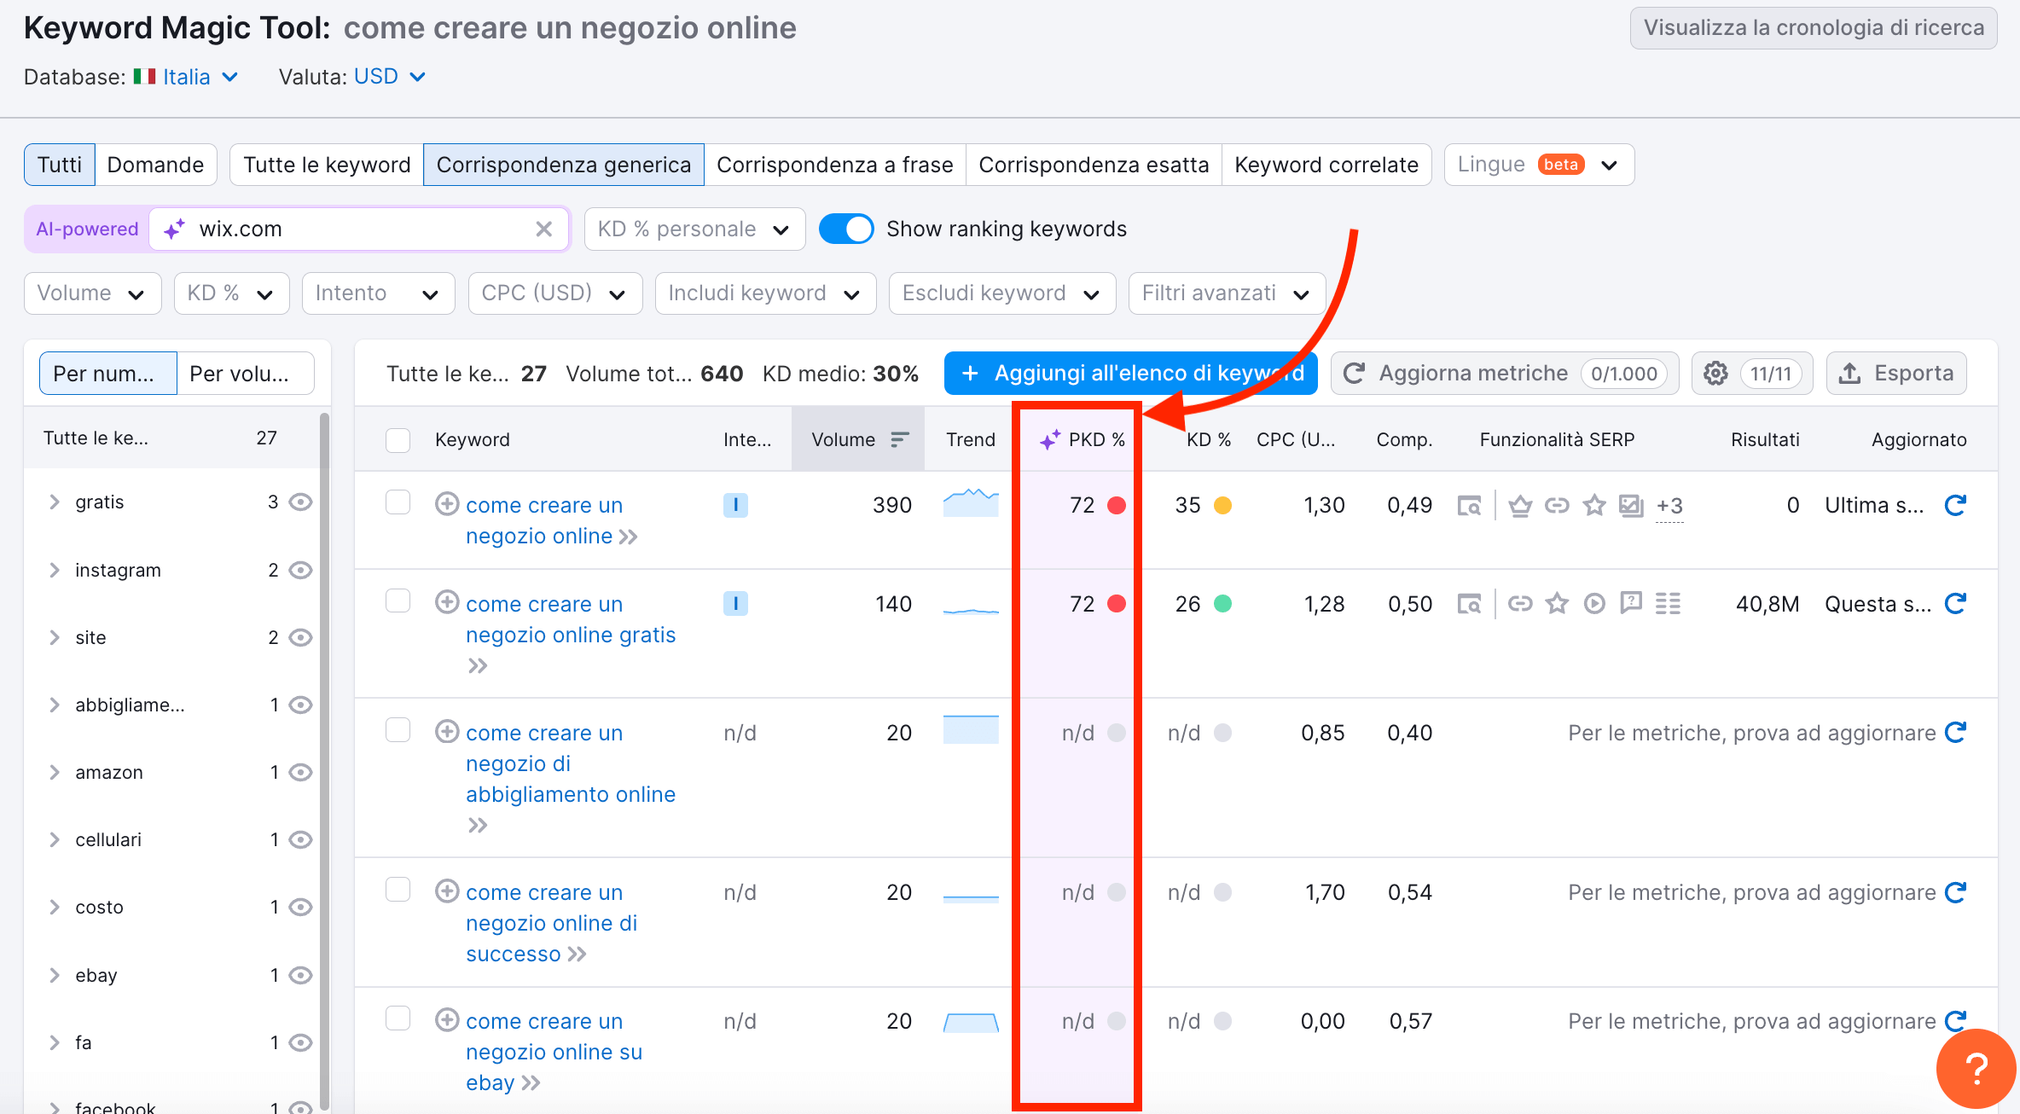This screenshot has height=1114, width=2020.
Task: Refresh the 'negozio di abbigliamento online' row metrics
Action: [1955, 732]
